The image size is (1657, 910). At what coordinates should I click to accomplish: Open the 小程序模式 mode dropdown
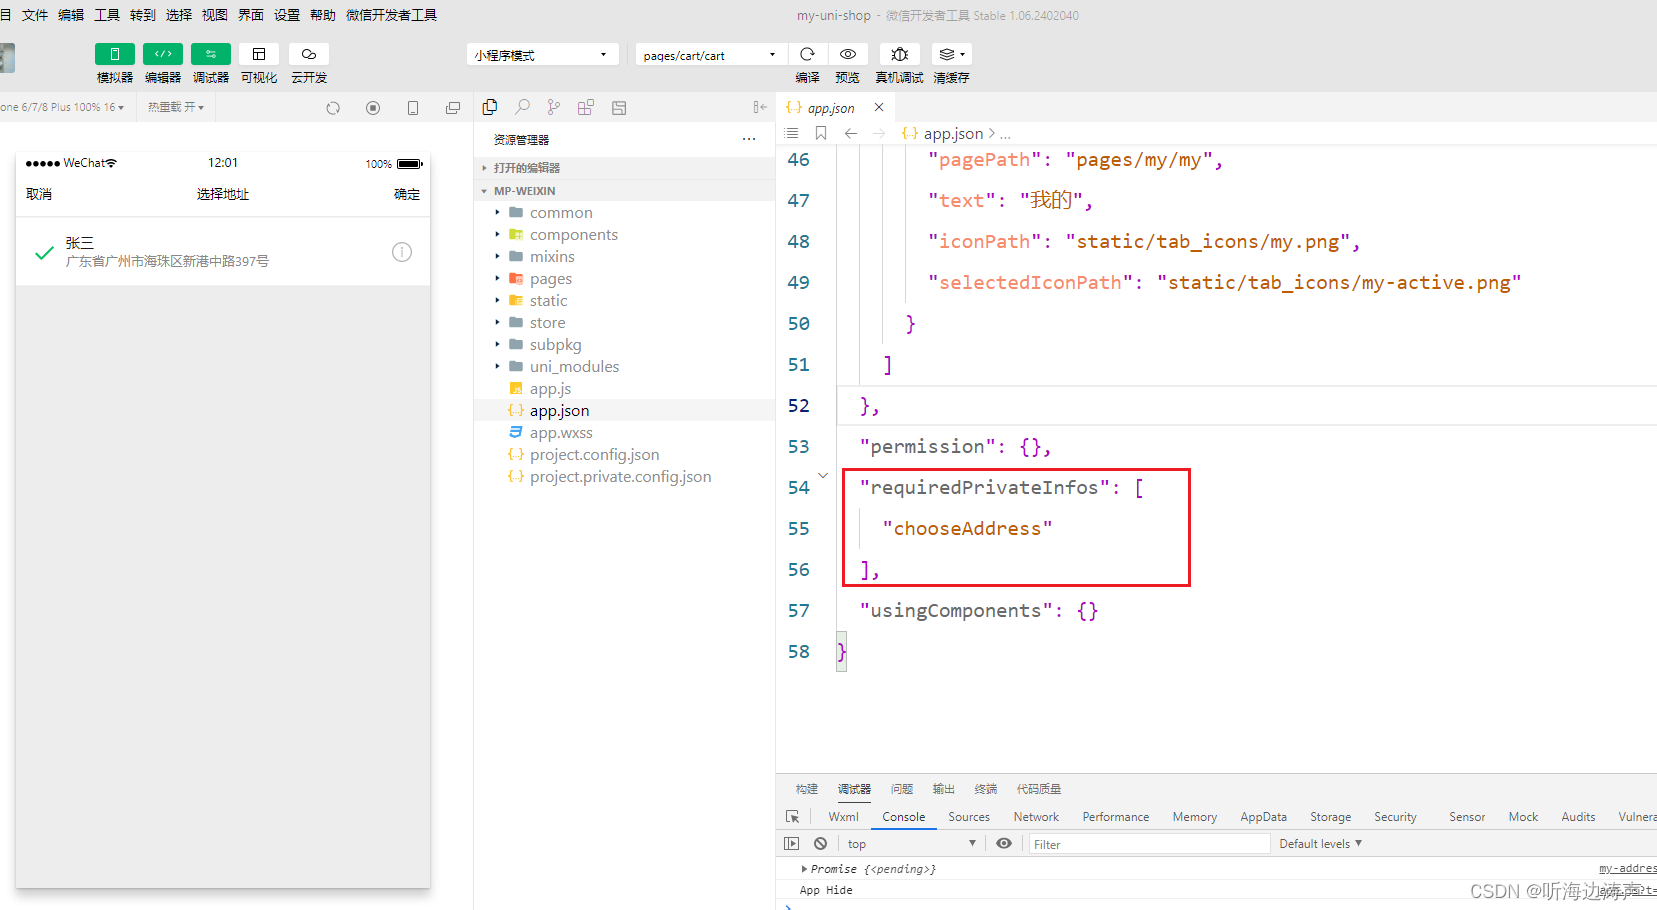pos(542,54)
